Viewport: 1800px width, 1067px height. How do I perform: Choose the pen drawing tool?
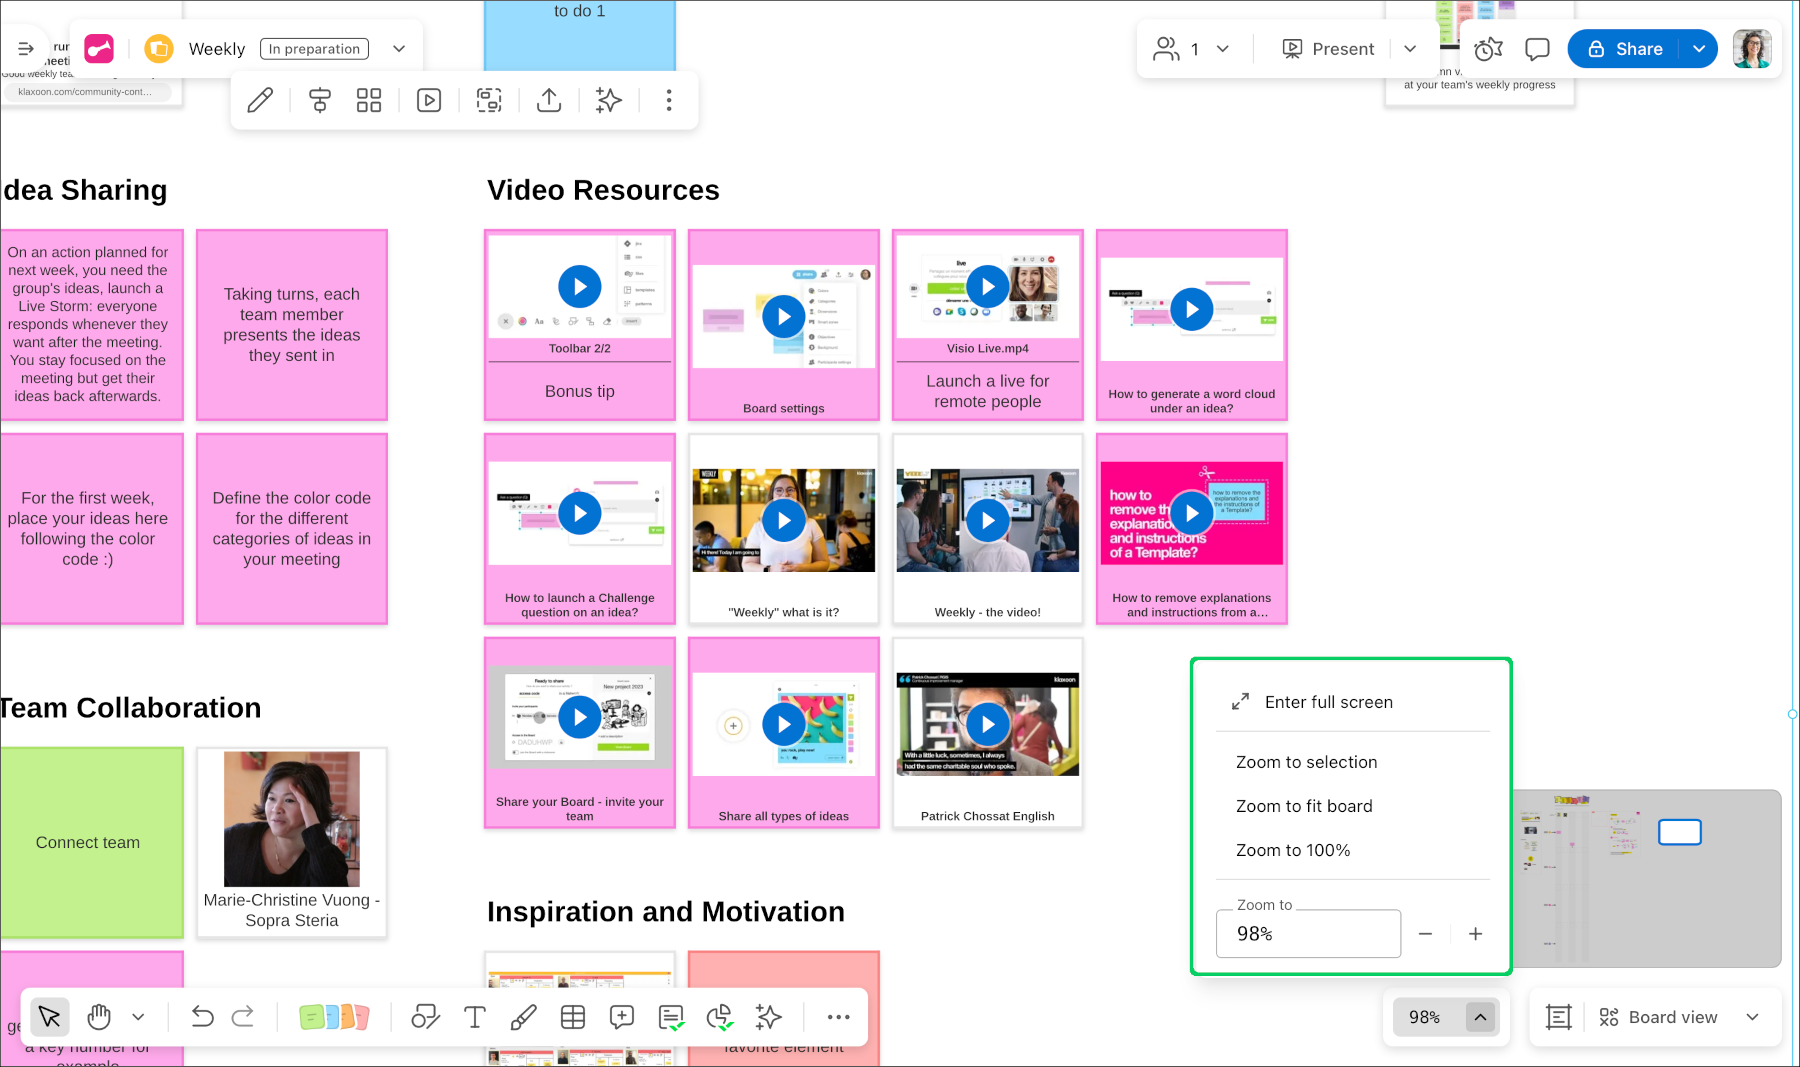point(523,1017)
